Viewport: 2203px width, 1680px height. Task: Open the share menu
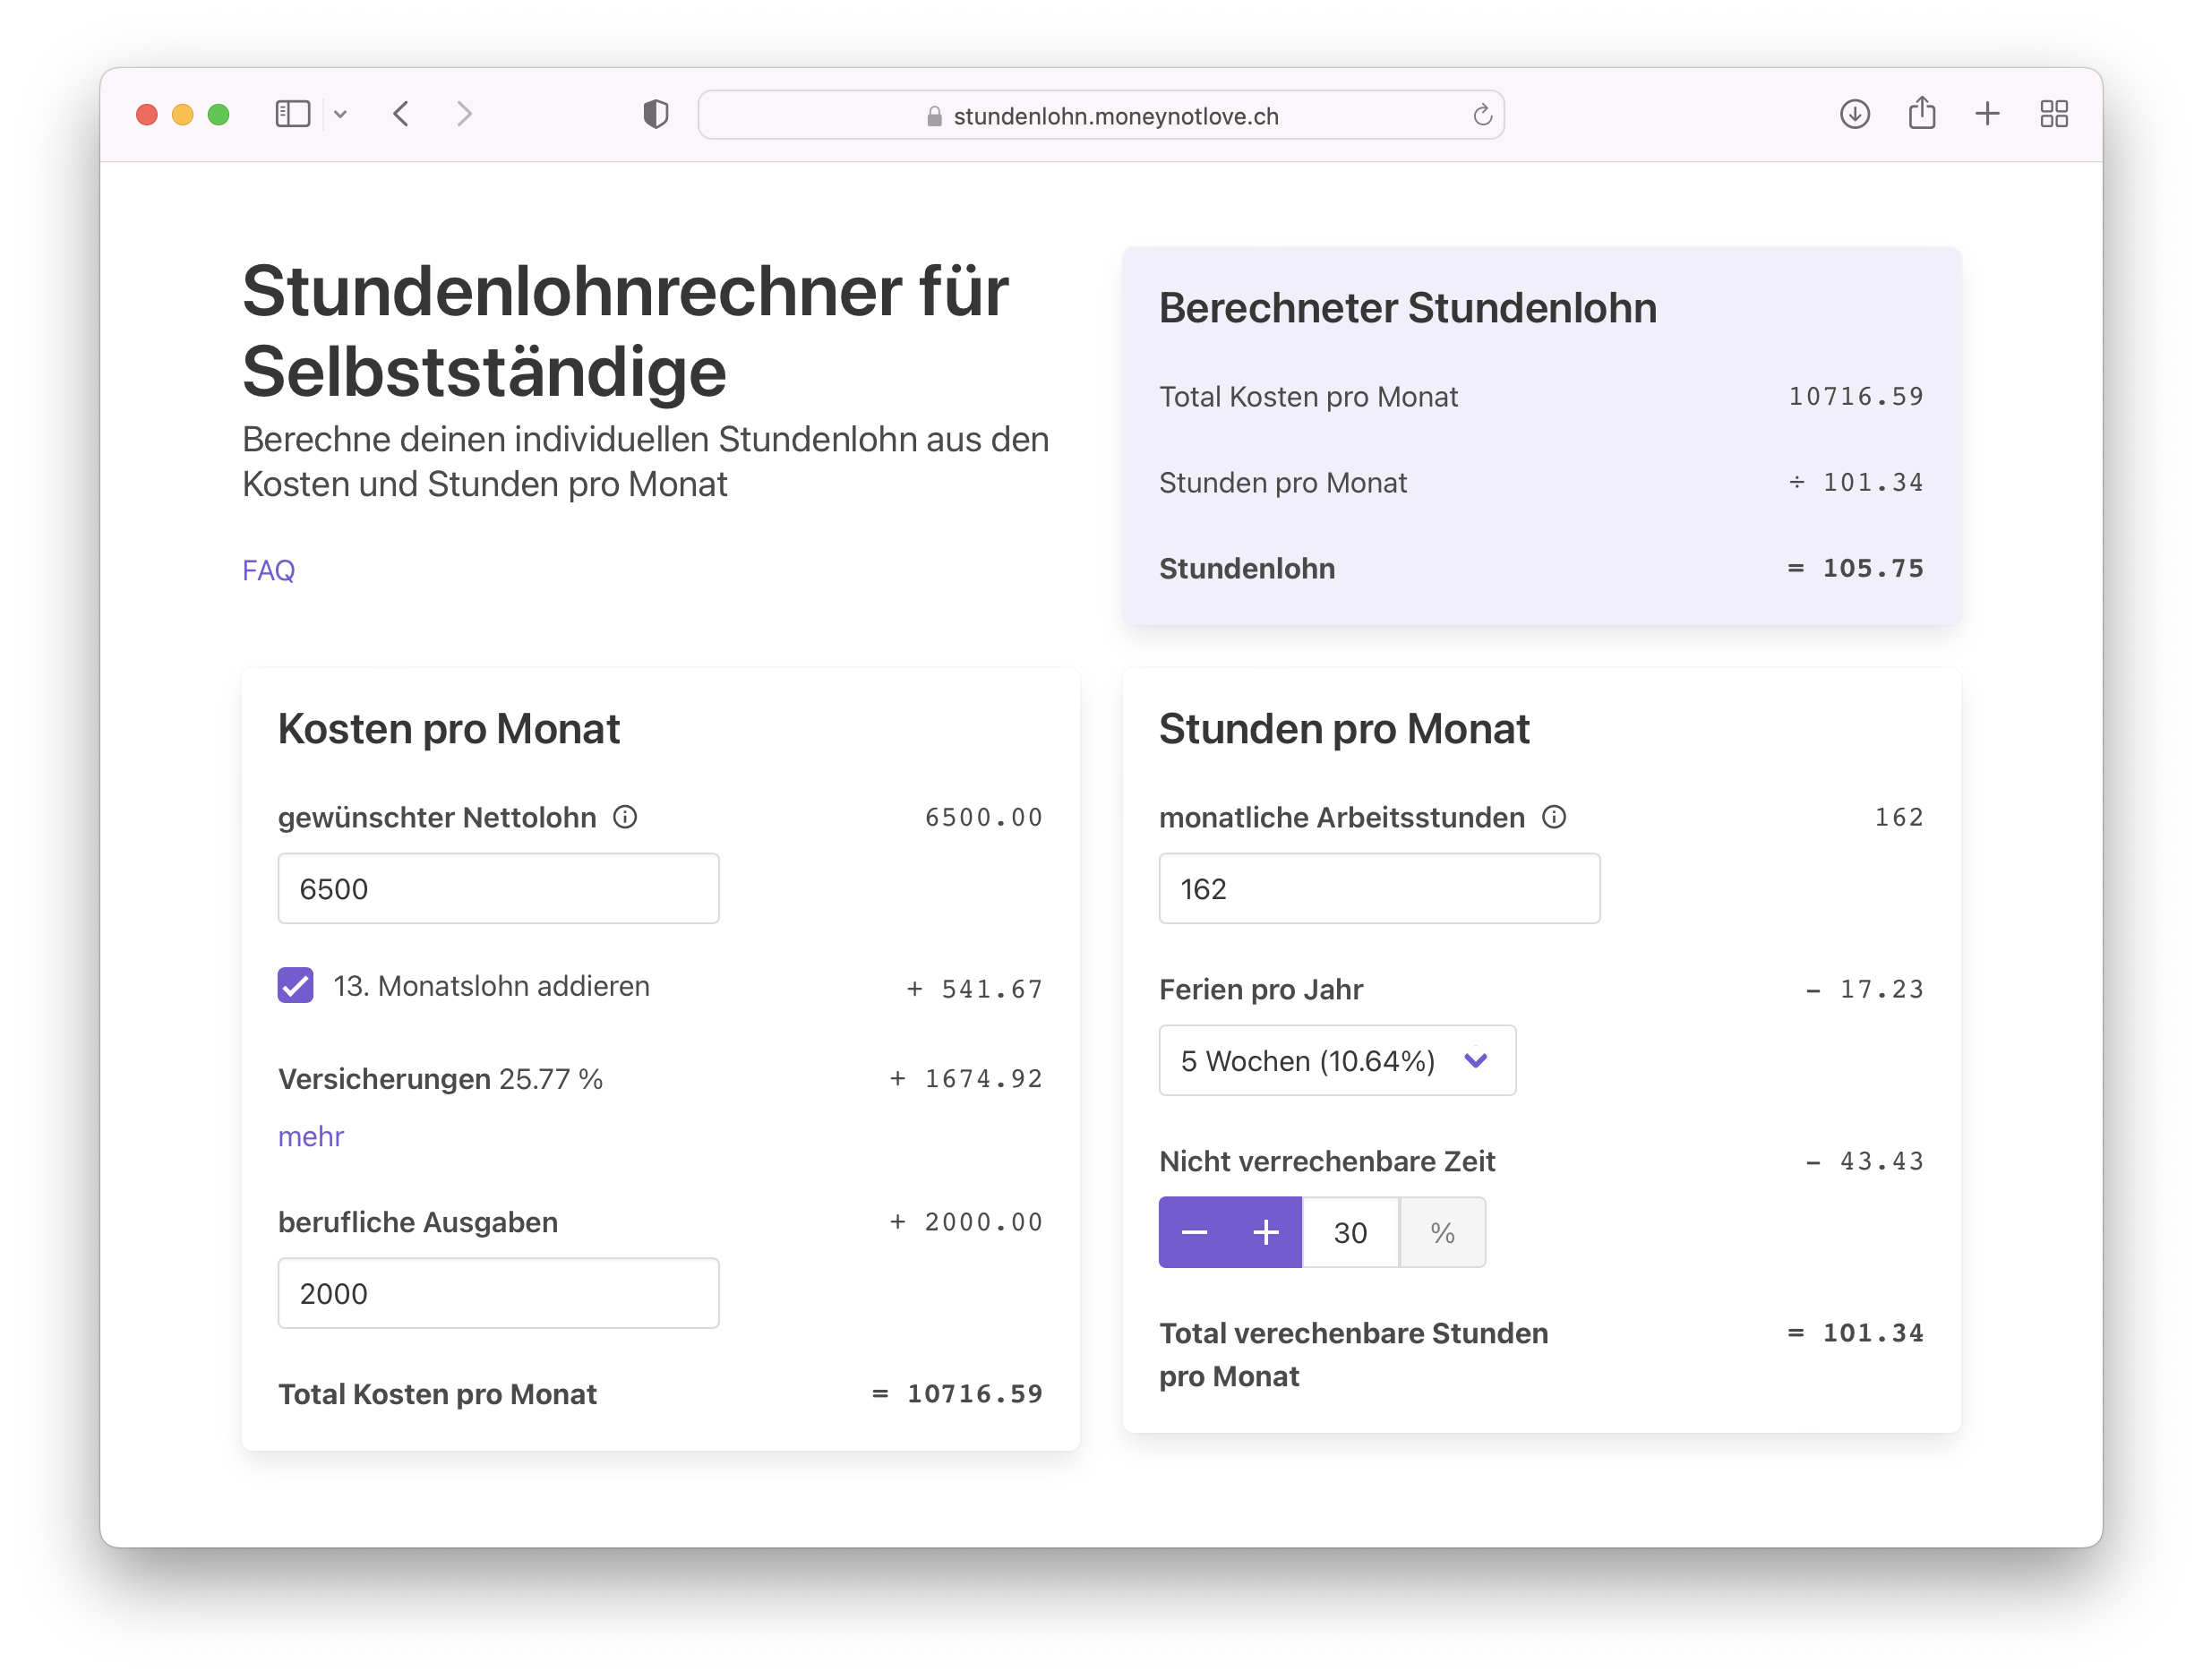tap(1921, 113)
